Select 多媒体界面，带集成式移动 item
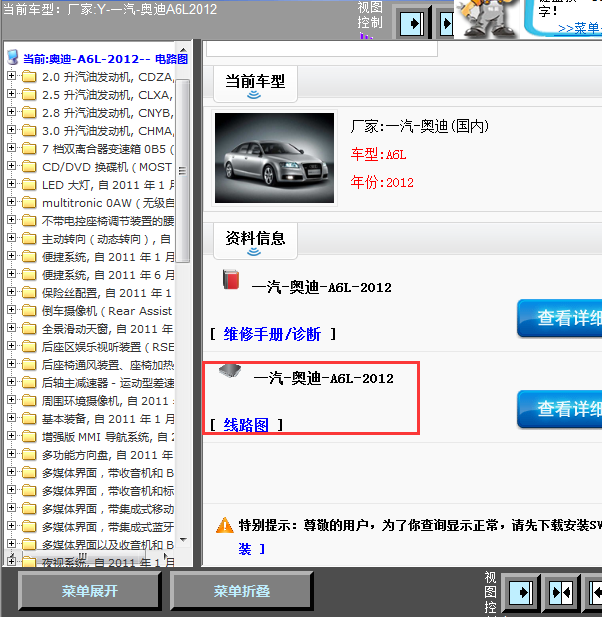 [x=108, y=509]
